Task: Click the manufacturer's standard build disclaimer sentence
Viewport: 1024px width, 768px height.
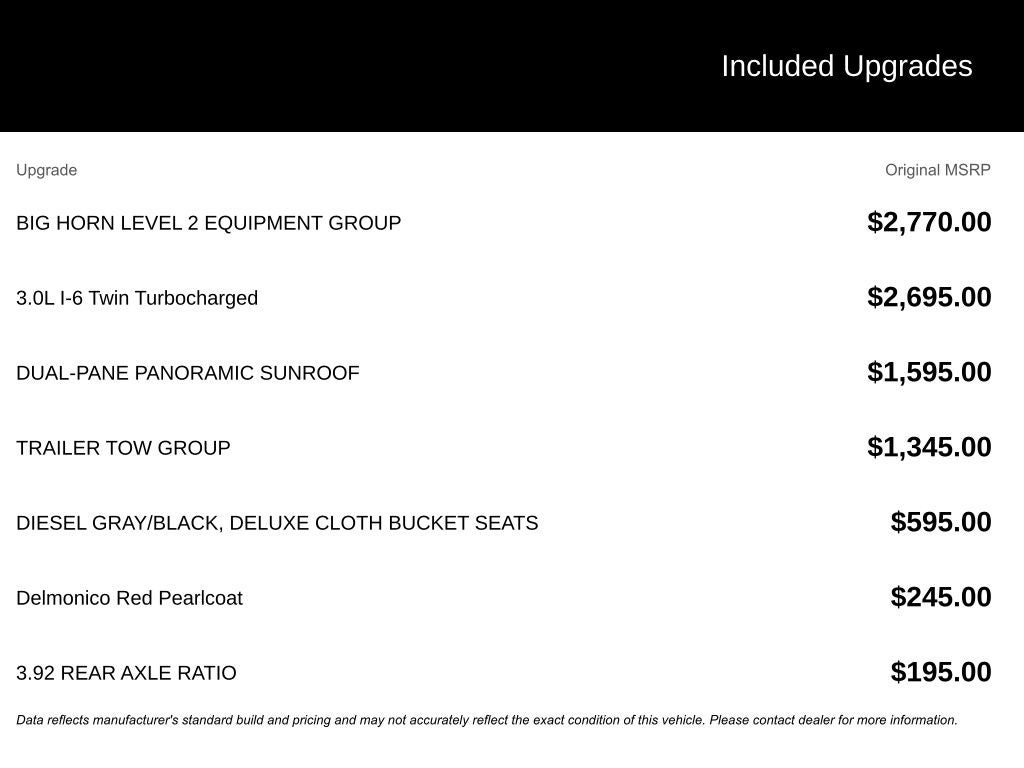Action: click(x=360, y=720)
